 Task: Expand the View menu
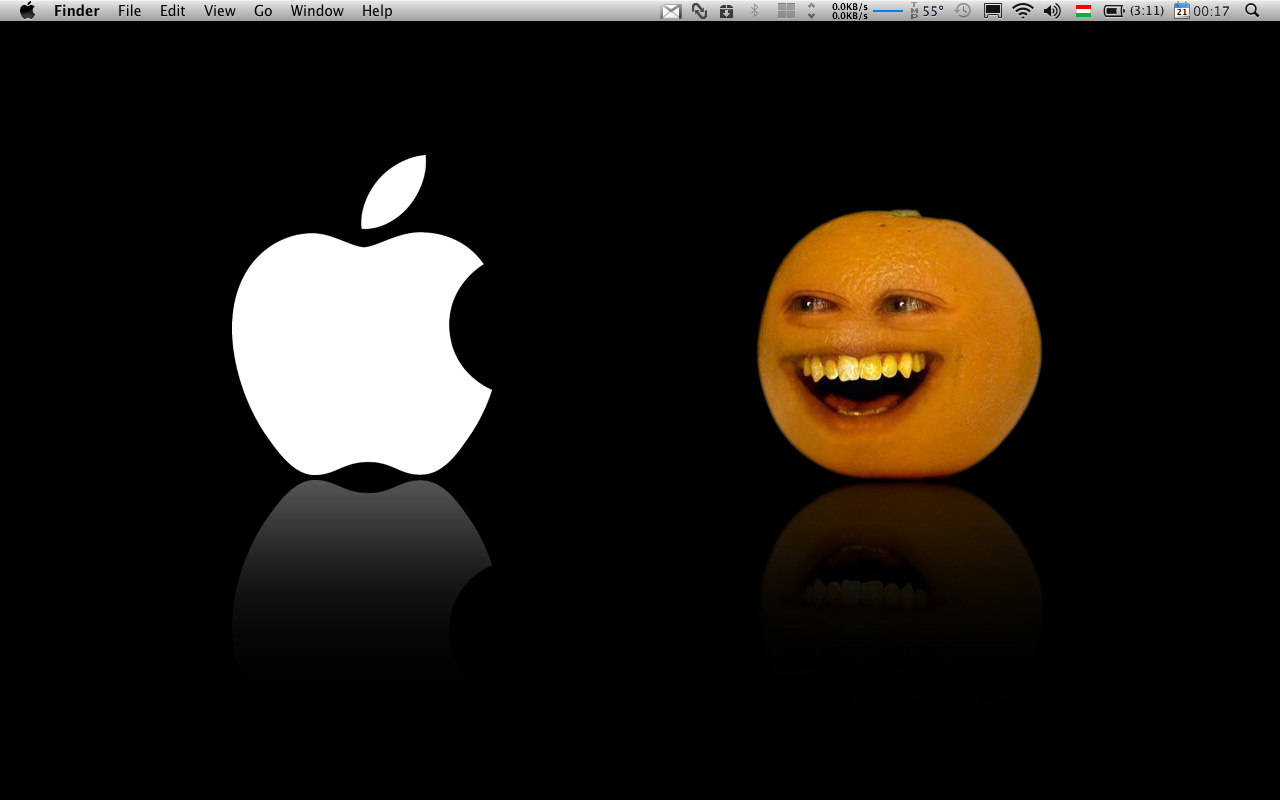(219, 11)
